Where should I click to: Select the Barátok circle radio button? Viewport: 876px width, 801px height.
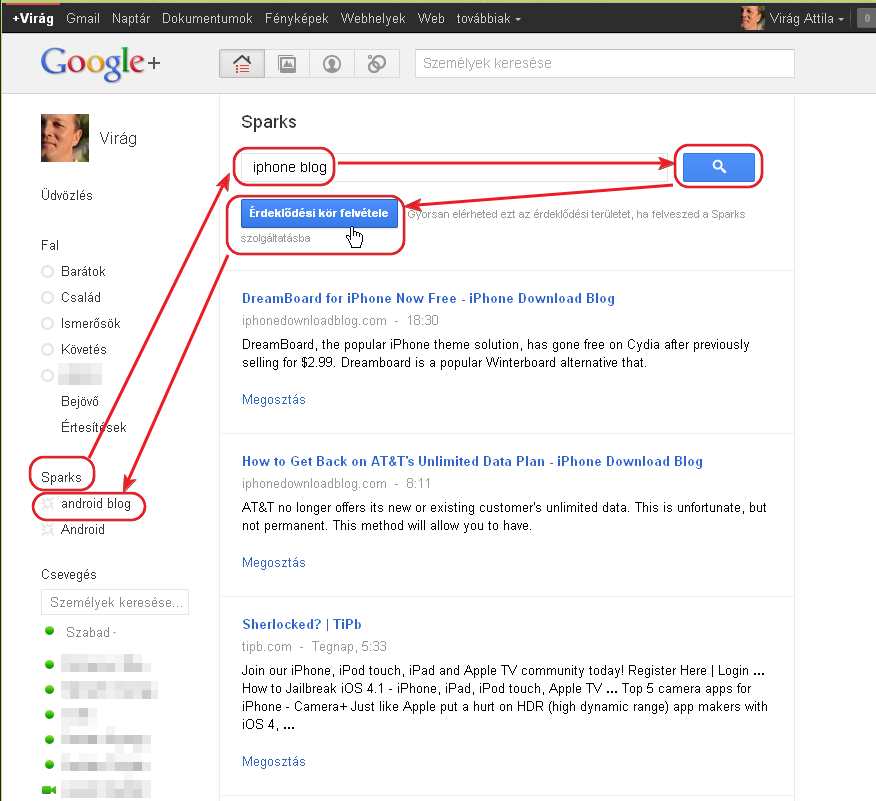click(47, 271)
